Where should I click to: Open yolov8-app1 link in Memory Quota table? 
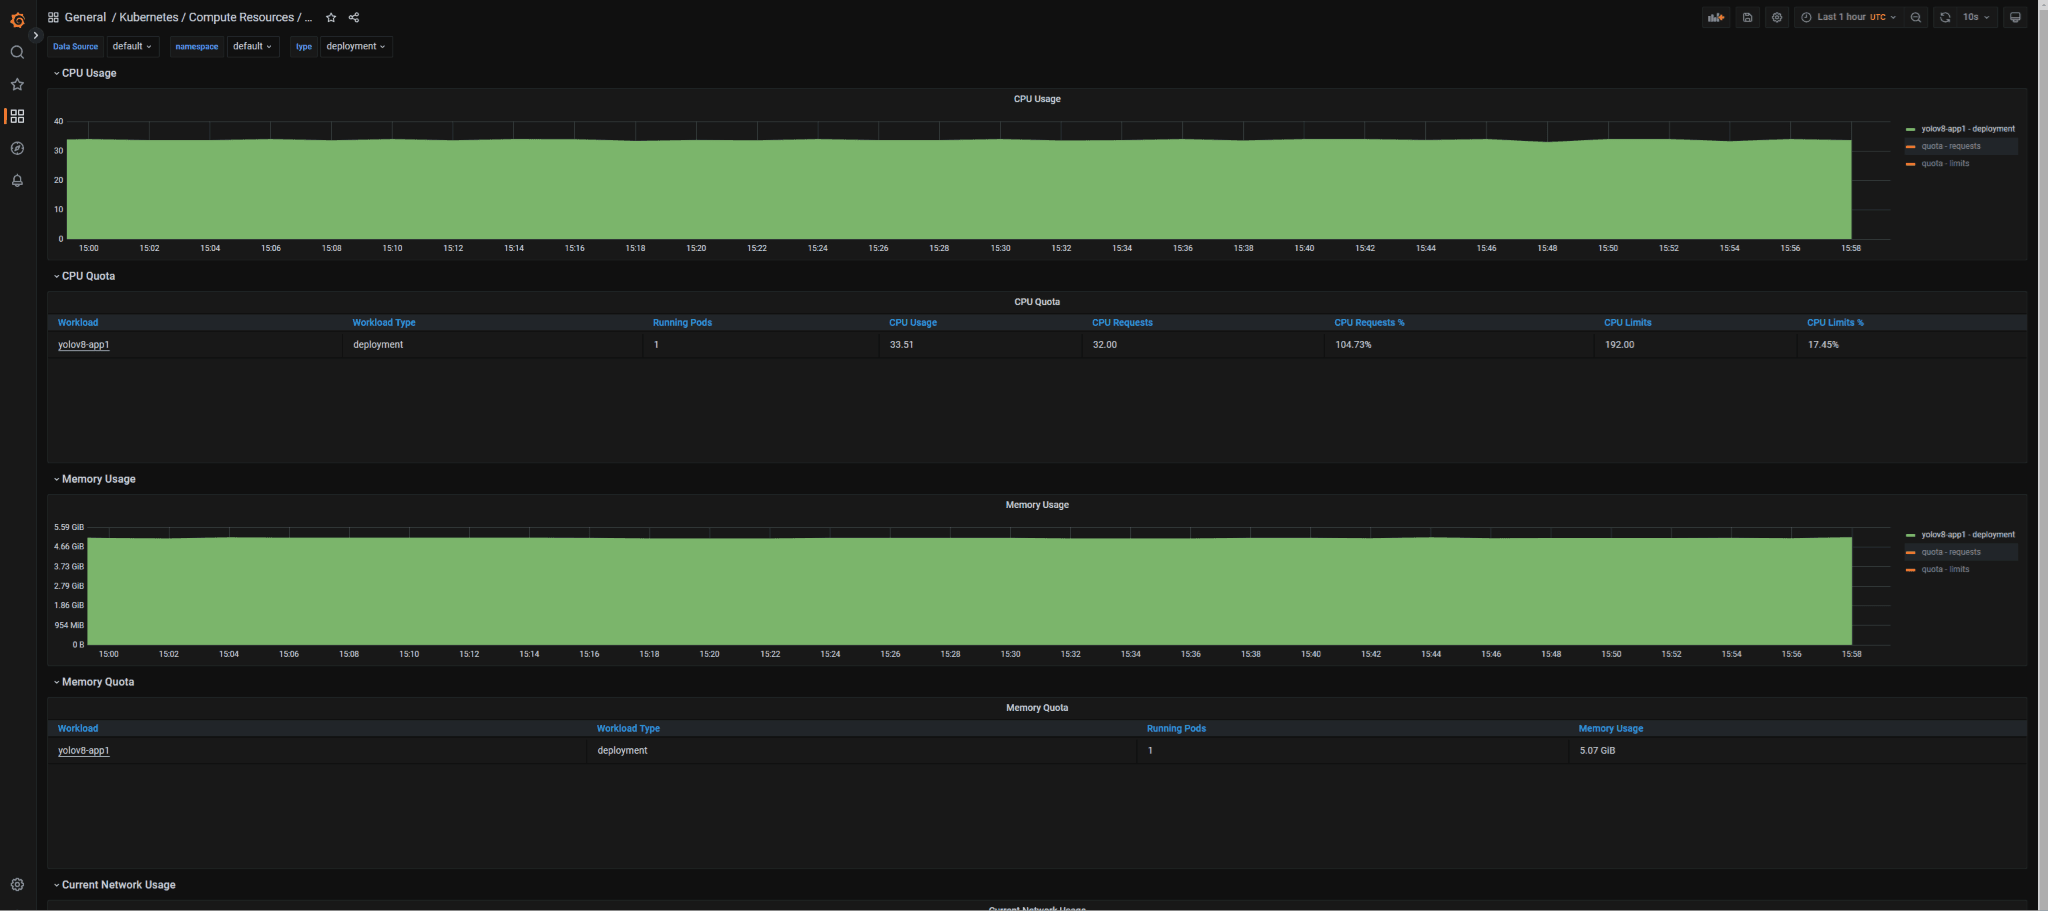pos(84,751)
